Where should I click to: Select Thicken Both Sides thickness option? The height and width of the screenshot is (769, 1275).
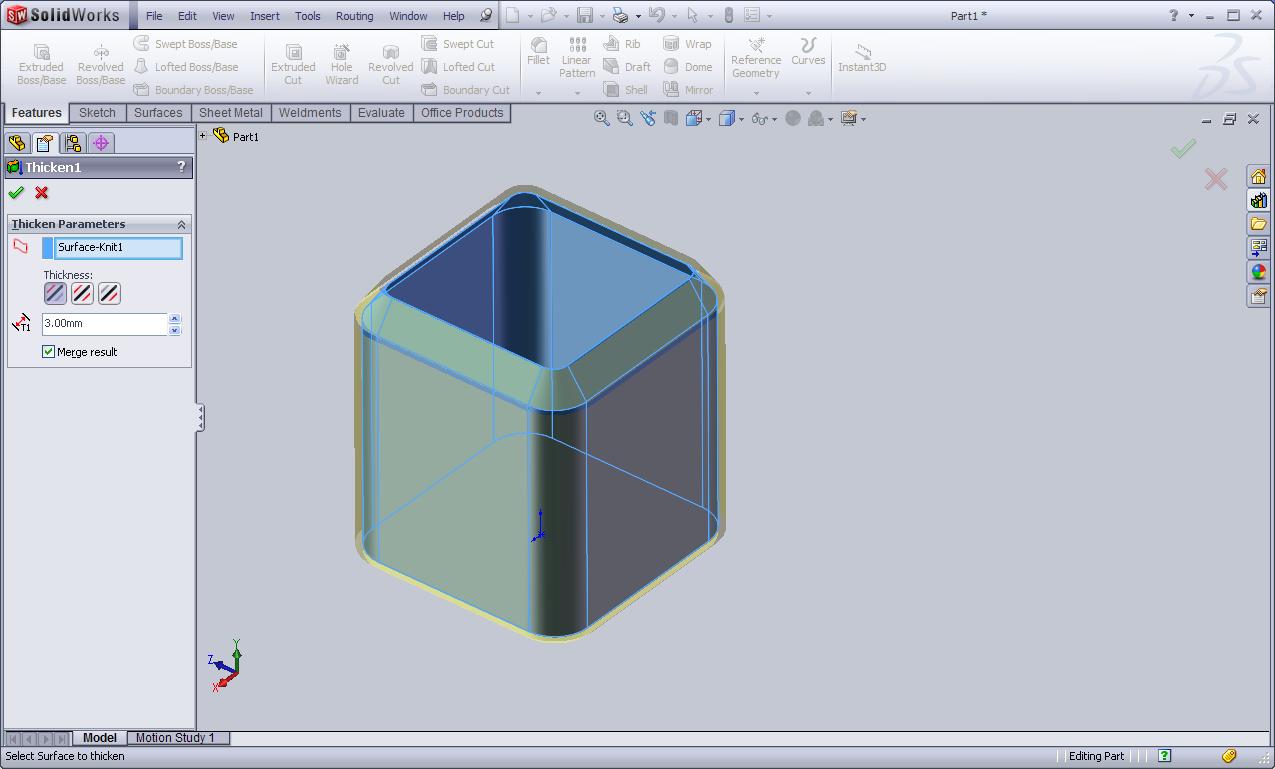(x=82, y=293)
